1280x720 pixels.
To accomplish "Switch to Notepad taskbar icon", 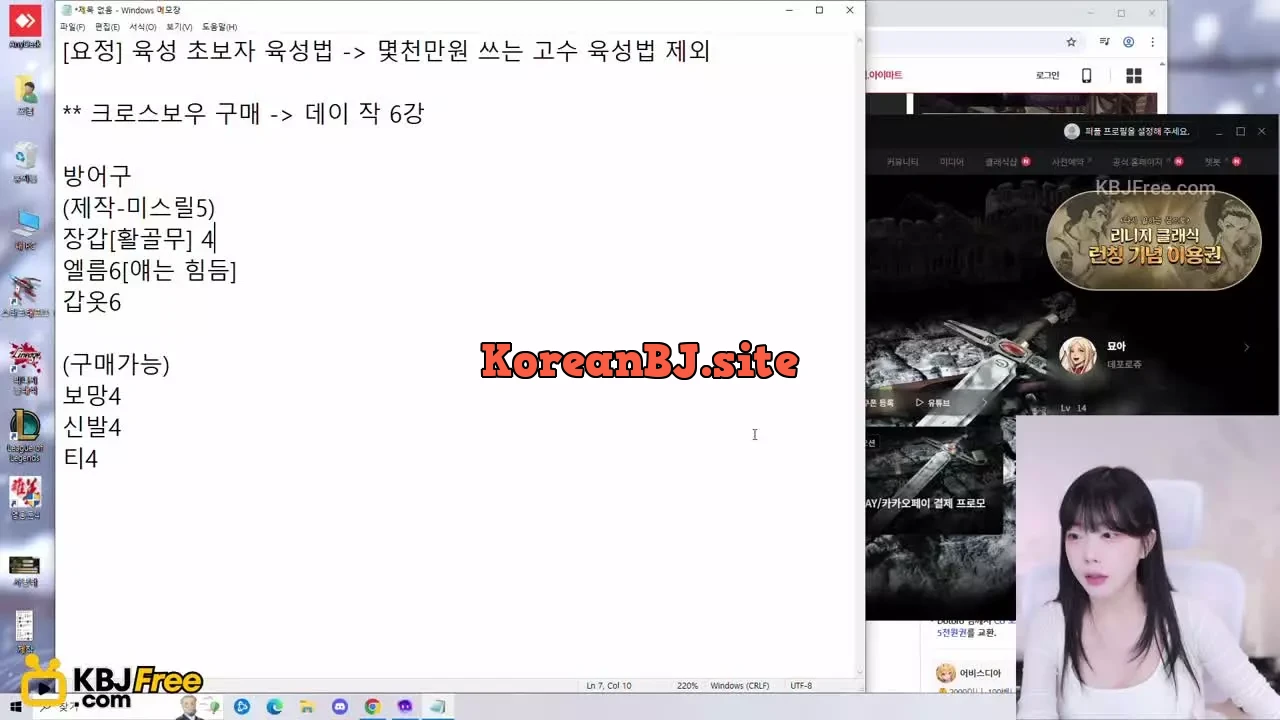I will click(437, 707).
